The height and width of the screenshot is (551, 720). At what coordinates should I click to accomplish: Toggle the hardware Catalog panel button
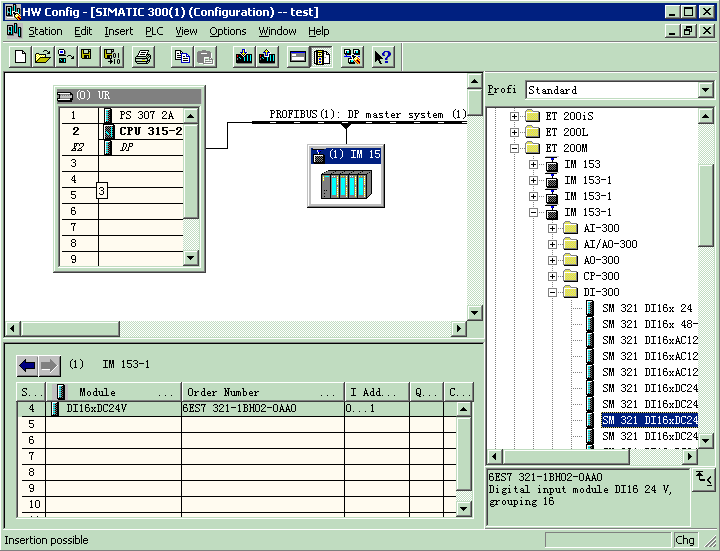point(321,57)
